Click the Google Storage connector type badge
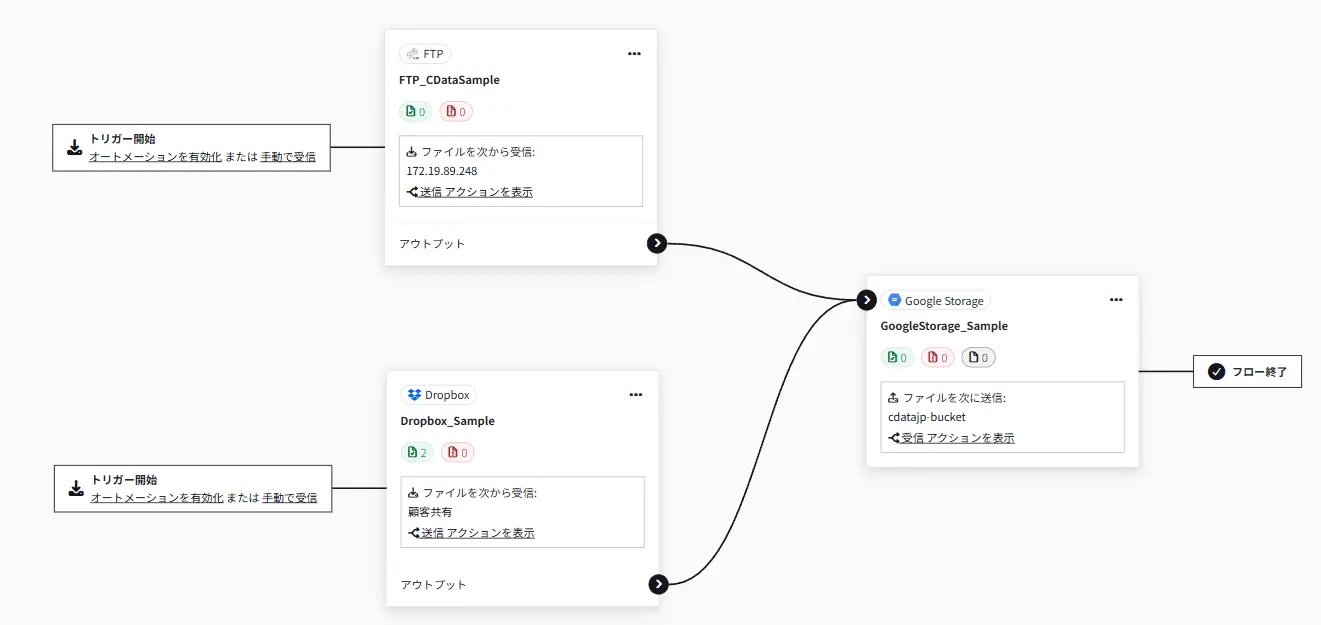Viewport: 1321px width, 625px height. point(936,300)
